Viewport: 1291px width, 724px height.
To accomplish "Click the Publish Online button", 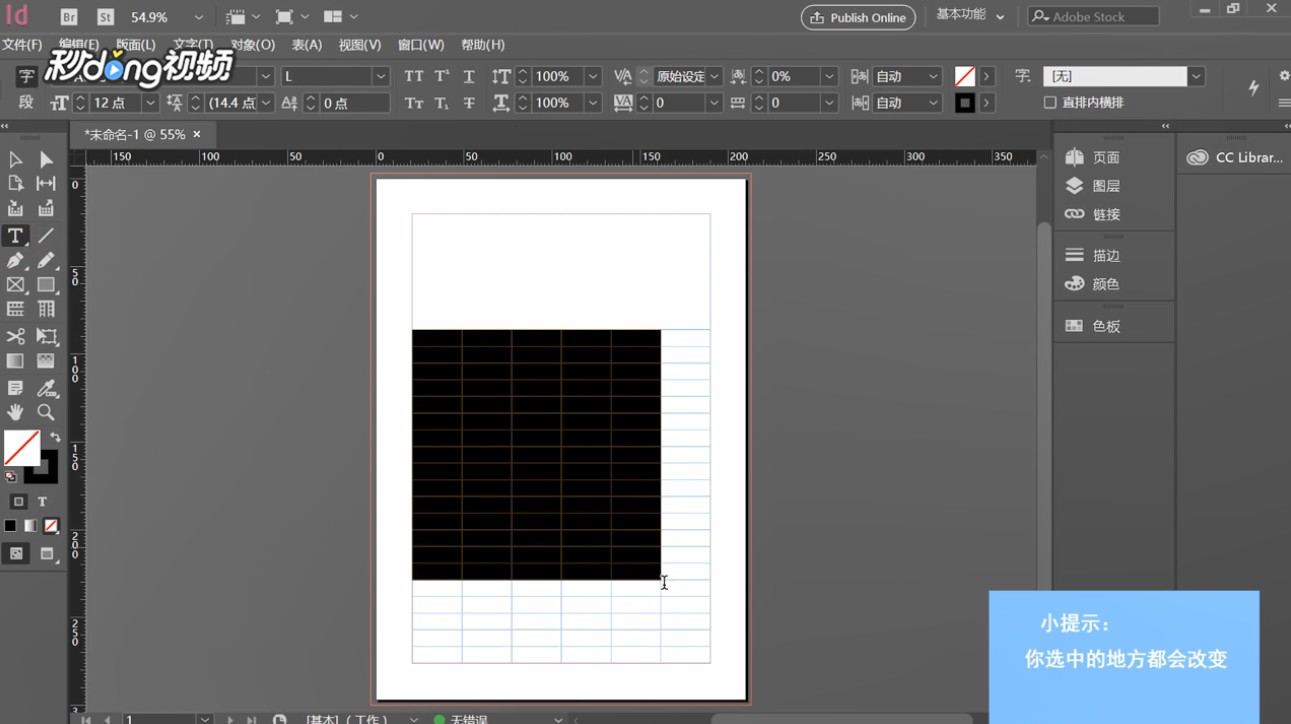I will [x=858, y=17].
